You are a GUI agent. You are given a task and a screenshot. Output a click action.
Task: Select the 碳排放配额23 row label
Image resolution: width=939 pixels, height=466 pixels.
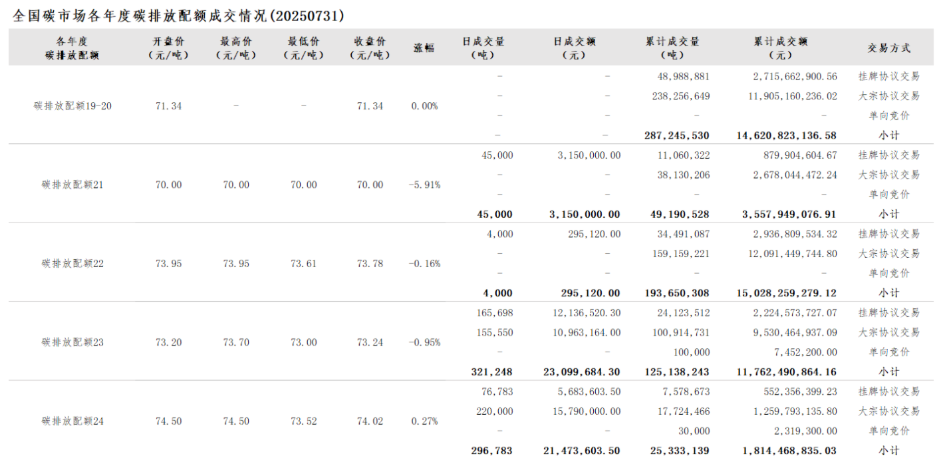72,343
